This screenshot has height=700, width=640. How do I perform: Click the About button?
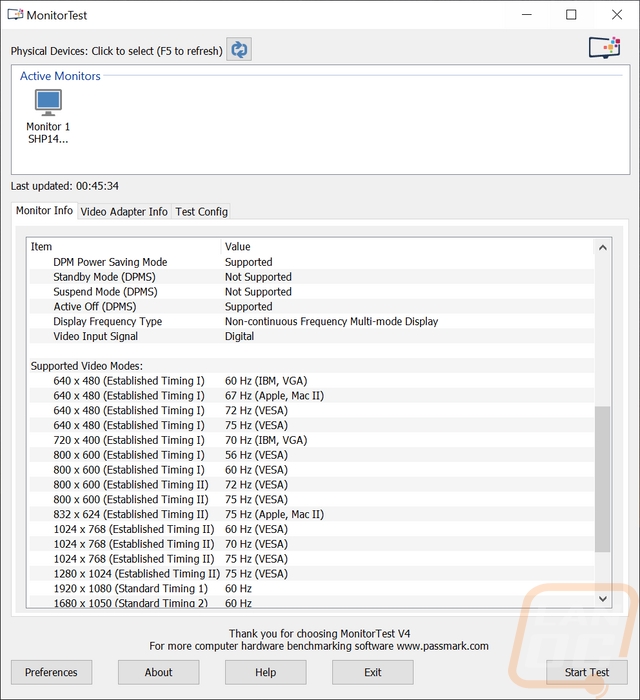158,672
